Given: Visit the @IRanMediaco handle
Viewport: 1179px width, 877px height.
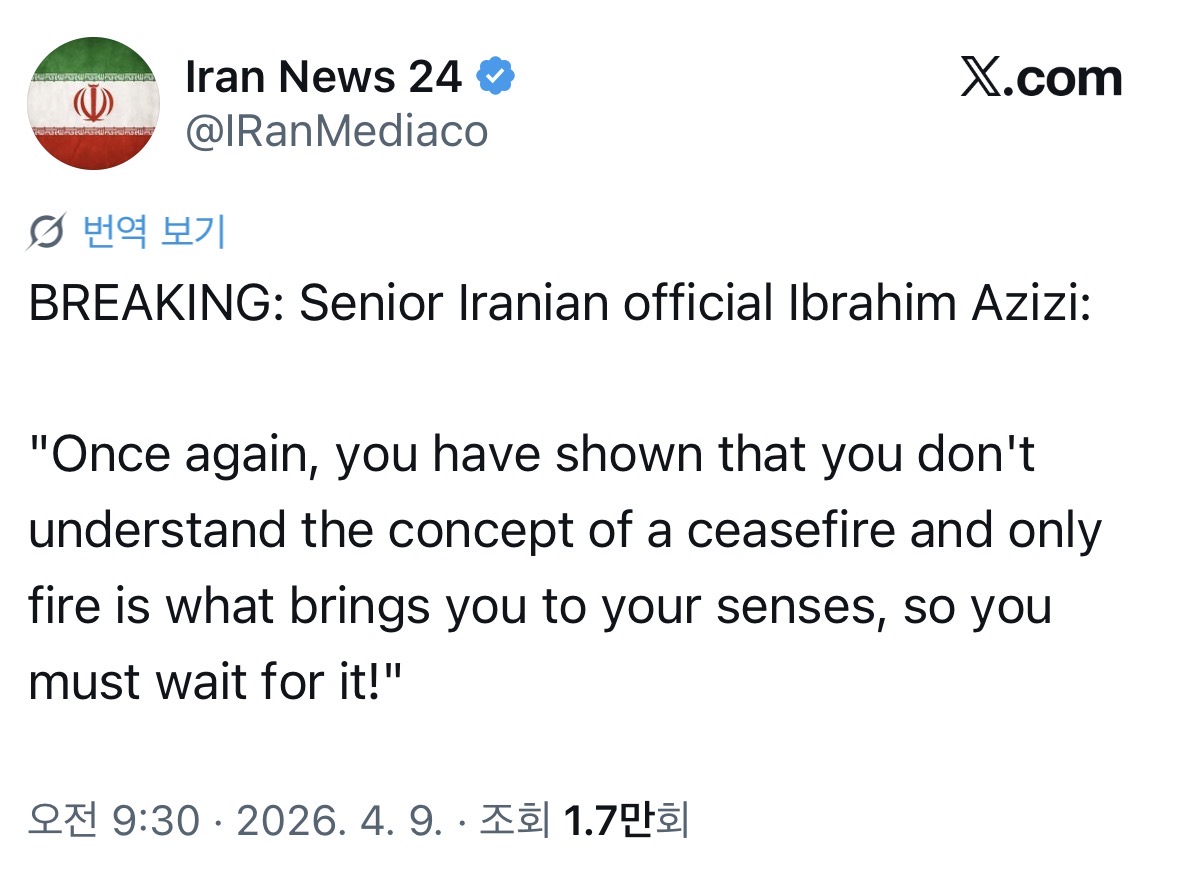Looking at the screenshot, I should [336, 131].
